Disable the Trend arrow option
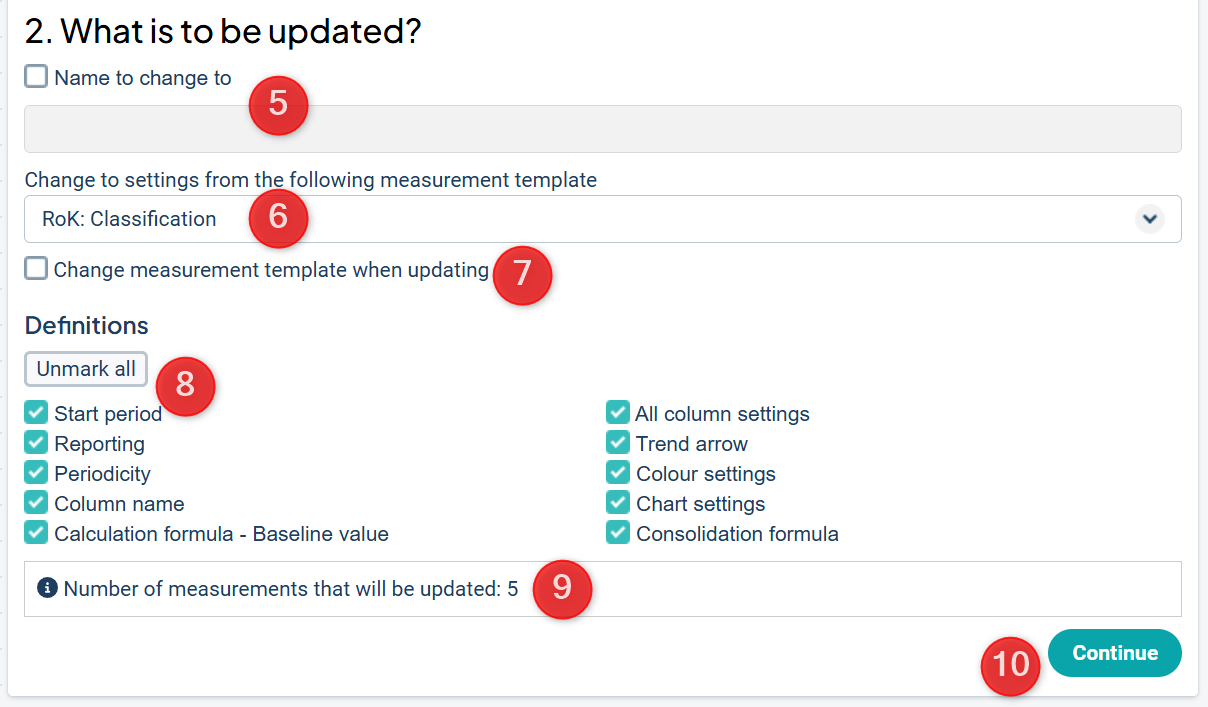 (618, 443)
